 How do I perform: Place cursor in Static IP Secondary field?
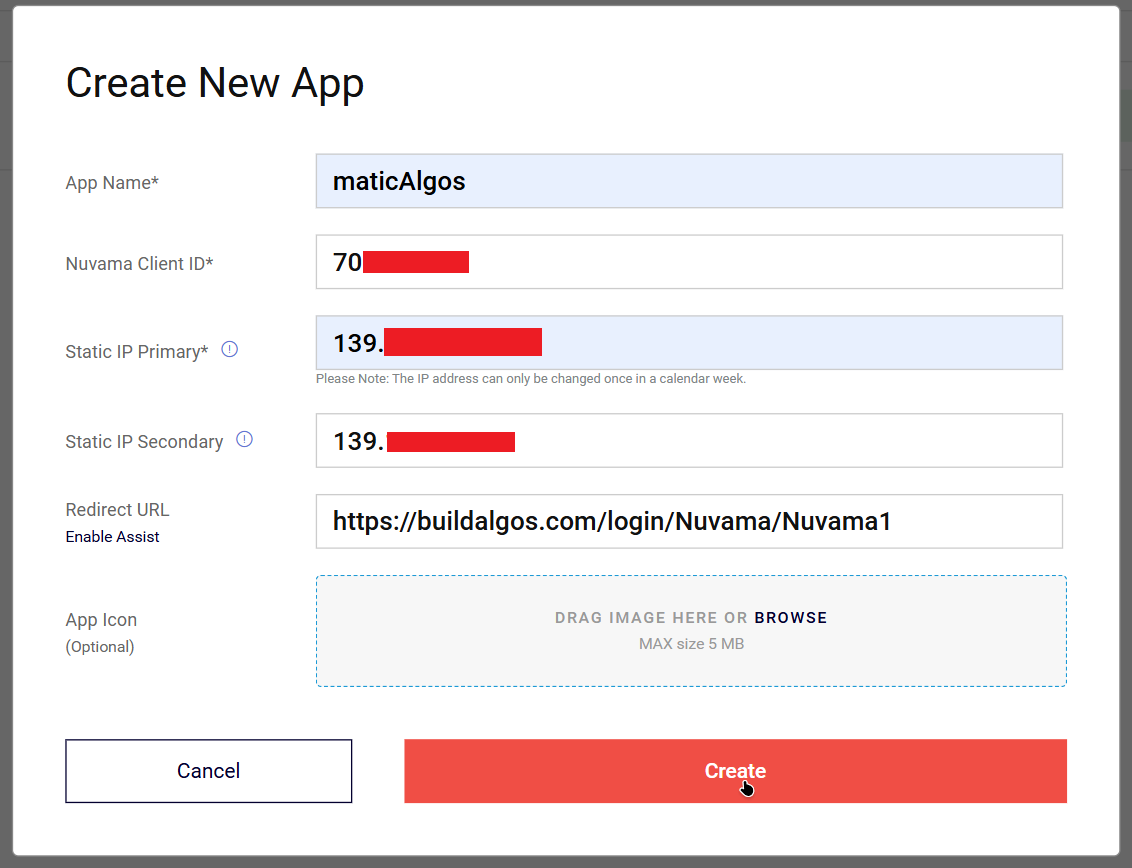tap(780, 441)
